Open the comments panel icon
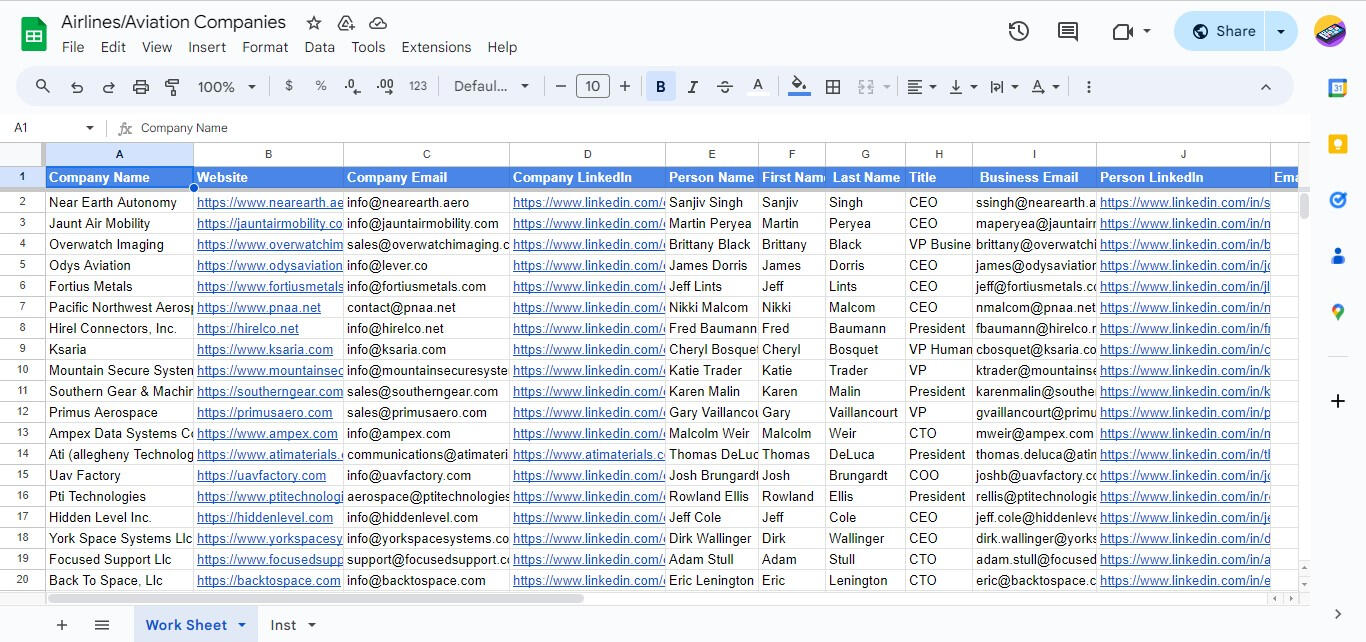Image resolution: width=1366 pixels, height=642 pixels. [x=1068, y=31]
